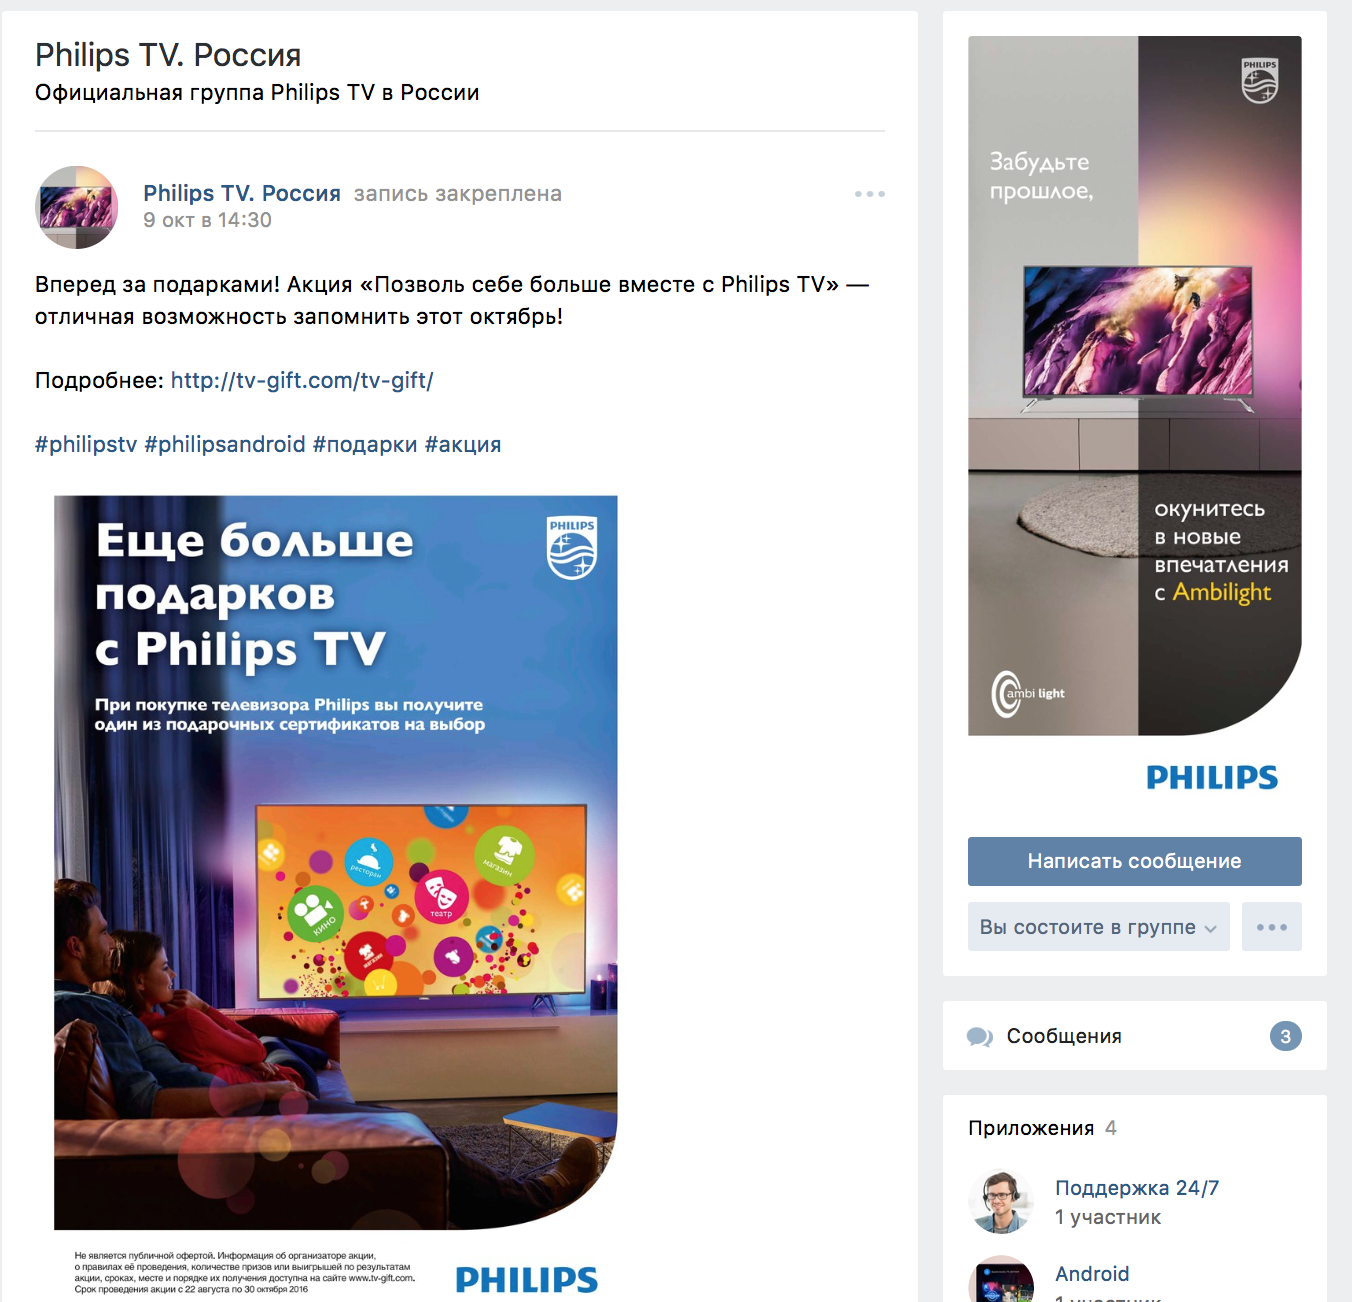Click the unread messages counter badge
The width and height of the screenshot is (1352, 1302).
pos(1285,1036)
